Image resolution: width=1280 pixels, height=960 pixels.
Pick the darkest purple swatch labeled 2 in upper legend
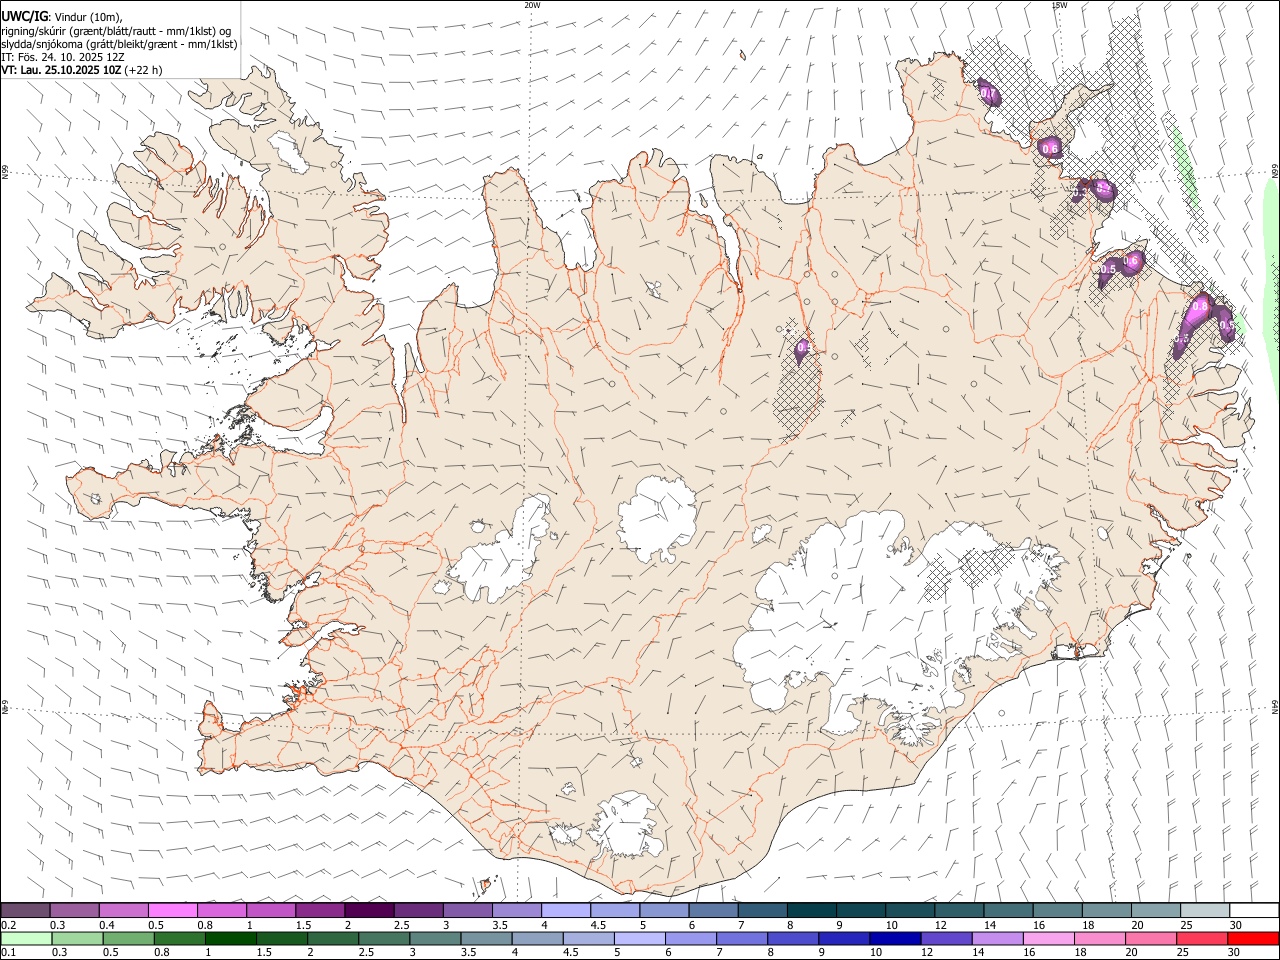point(369,910)
